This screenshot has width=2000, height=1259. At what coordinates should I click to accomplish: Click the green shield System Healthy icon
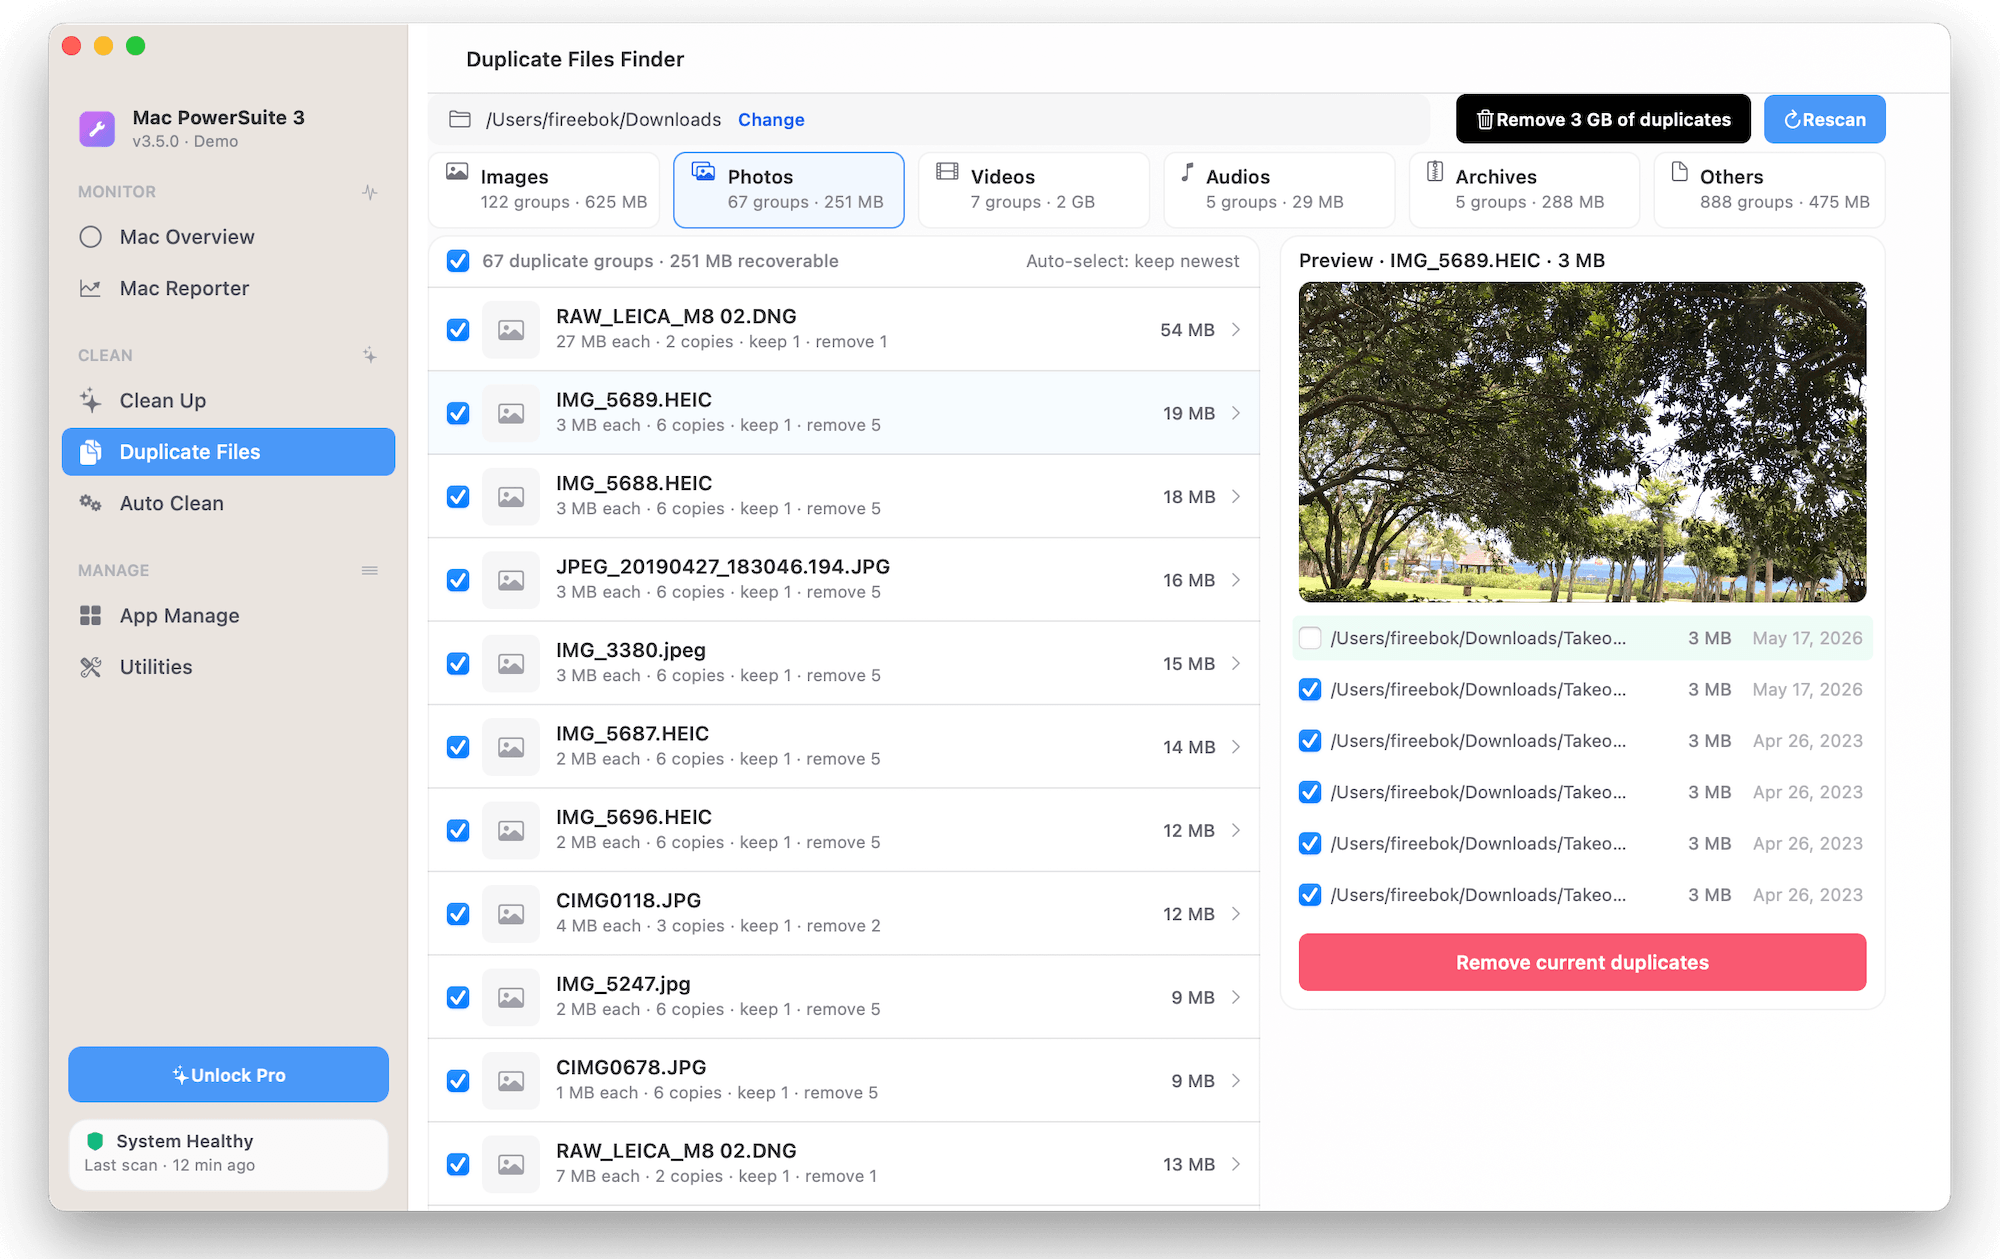[x=95, y=1141]
